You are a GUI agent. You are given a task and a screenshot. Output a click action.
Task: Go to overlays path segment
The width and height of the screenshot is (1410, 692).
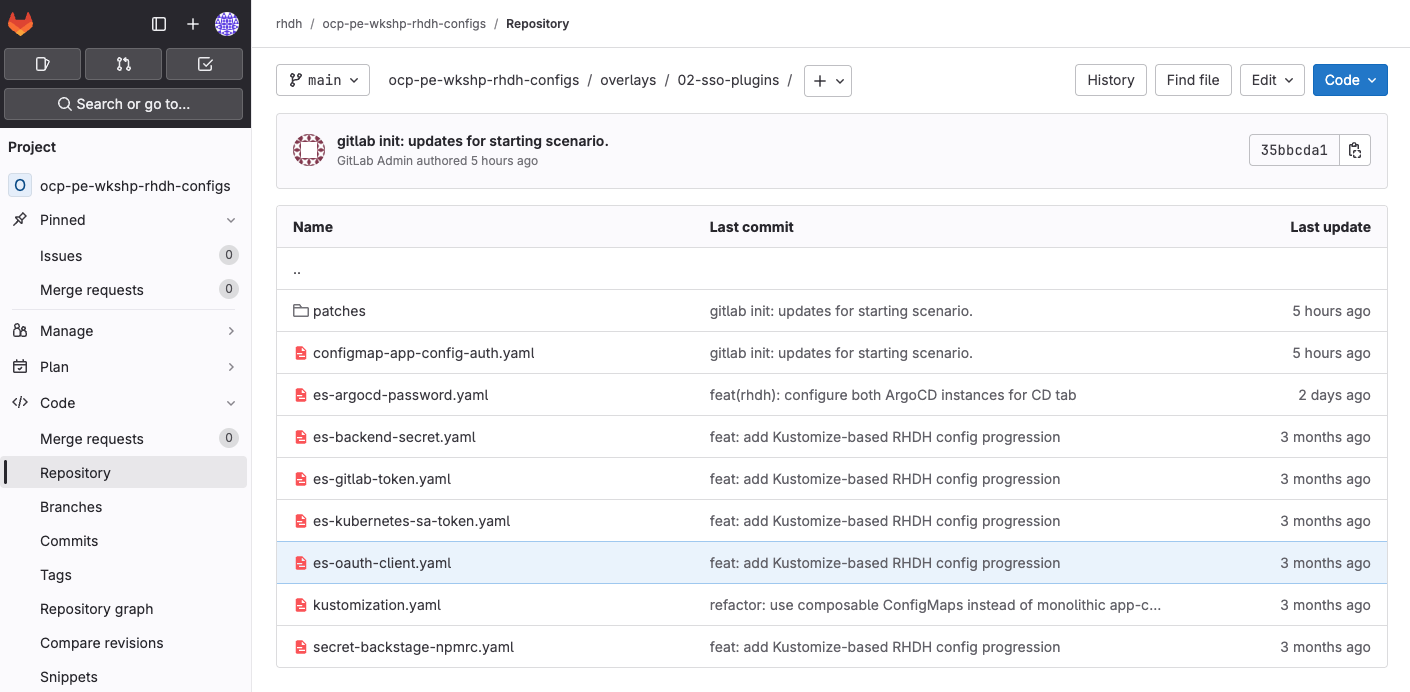[628, 80]
